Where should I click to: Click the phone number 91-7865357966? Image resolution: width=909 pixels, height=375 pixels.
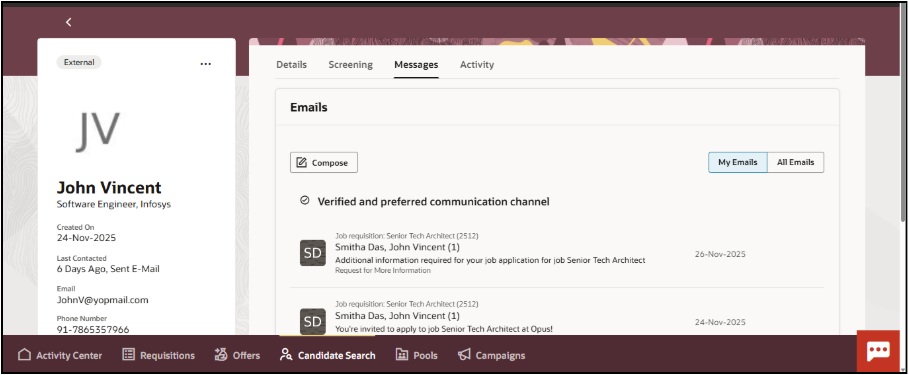tap(93, 330)
